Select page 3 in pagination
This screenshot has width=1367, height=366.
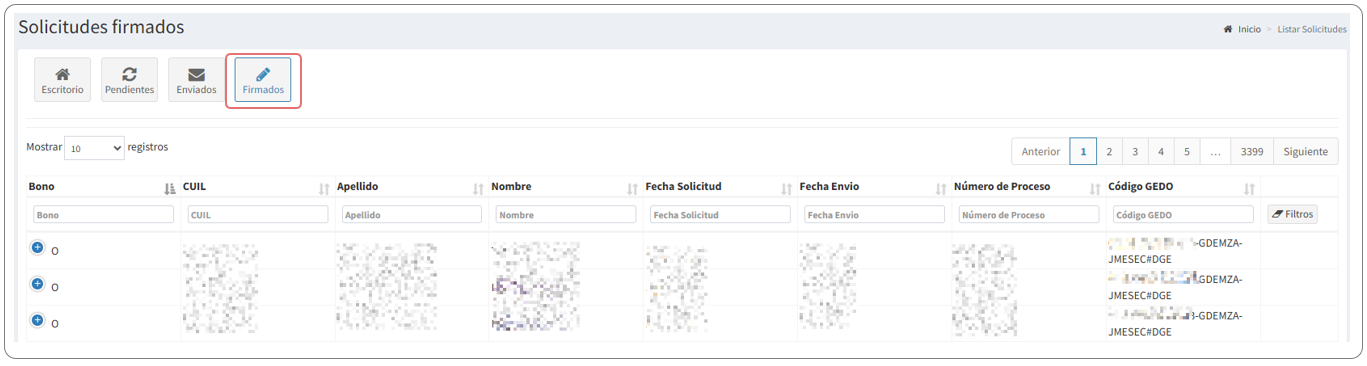(1135, 152)
